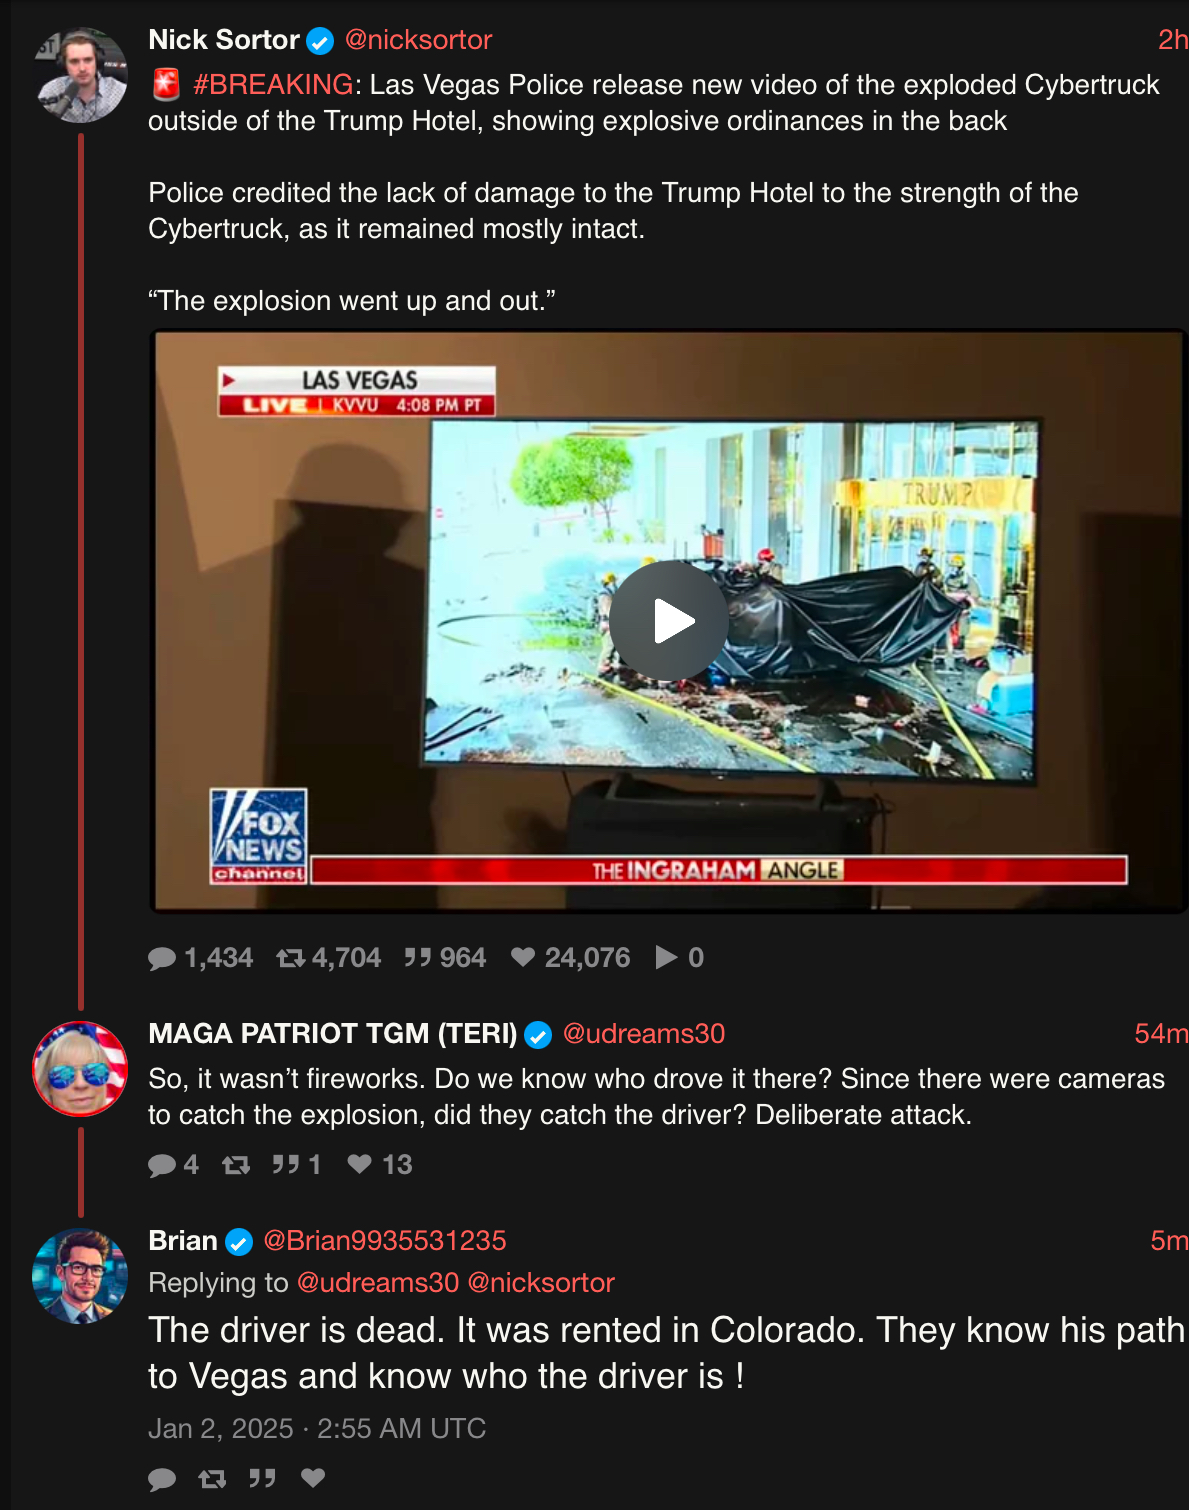Retweet the MAGA PATRIOT TGM reply
This screenshot has width=1189, height=1510.
tap(236, 1165)
